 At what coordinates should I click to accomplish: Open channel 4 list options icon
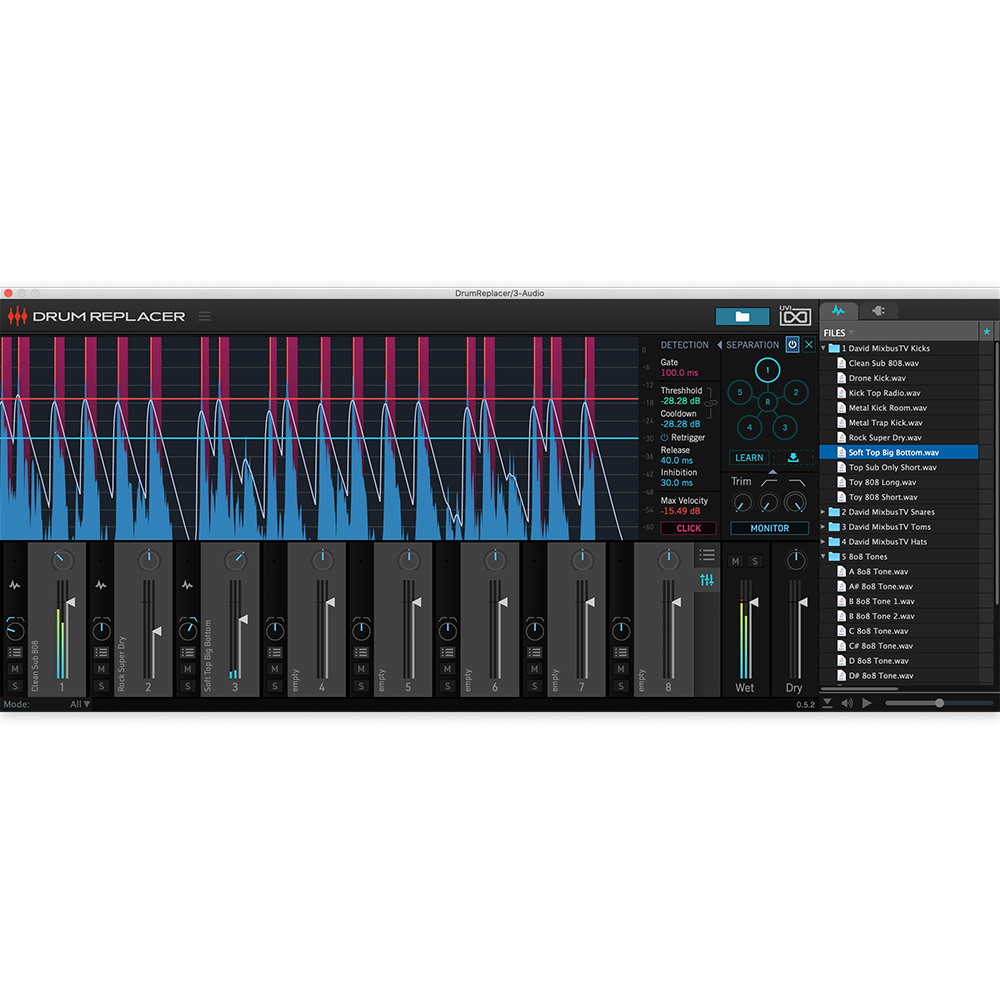274,652
